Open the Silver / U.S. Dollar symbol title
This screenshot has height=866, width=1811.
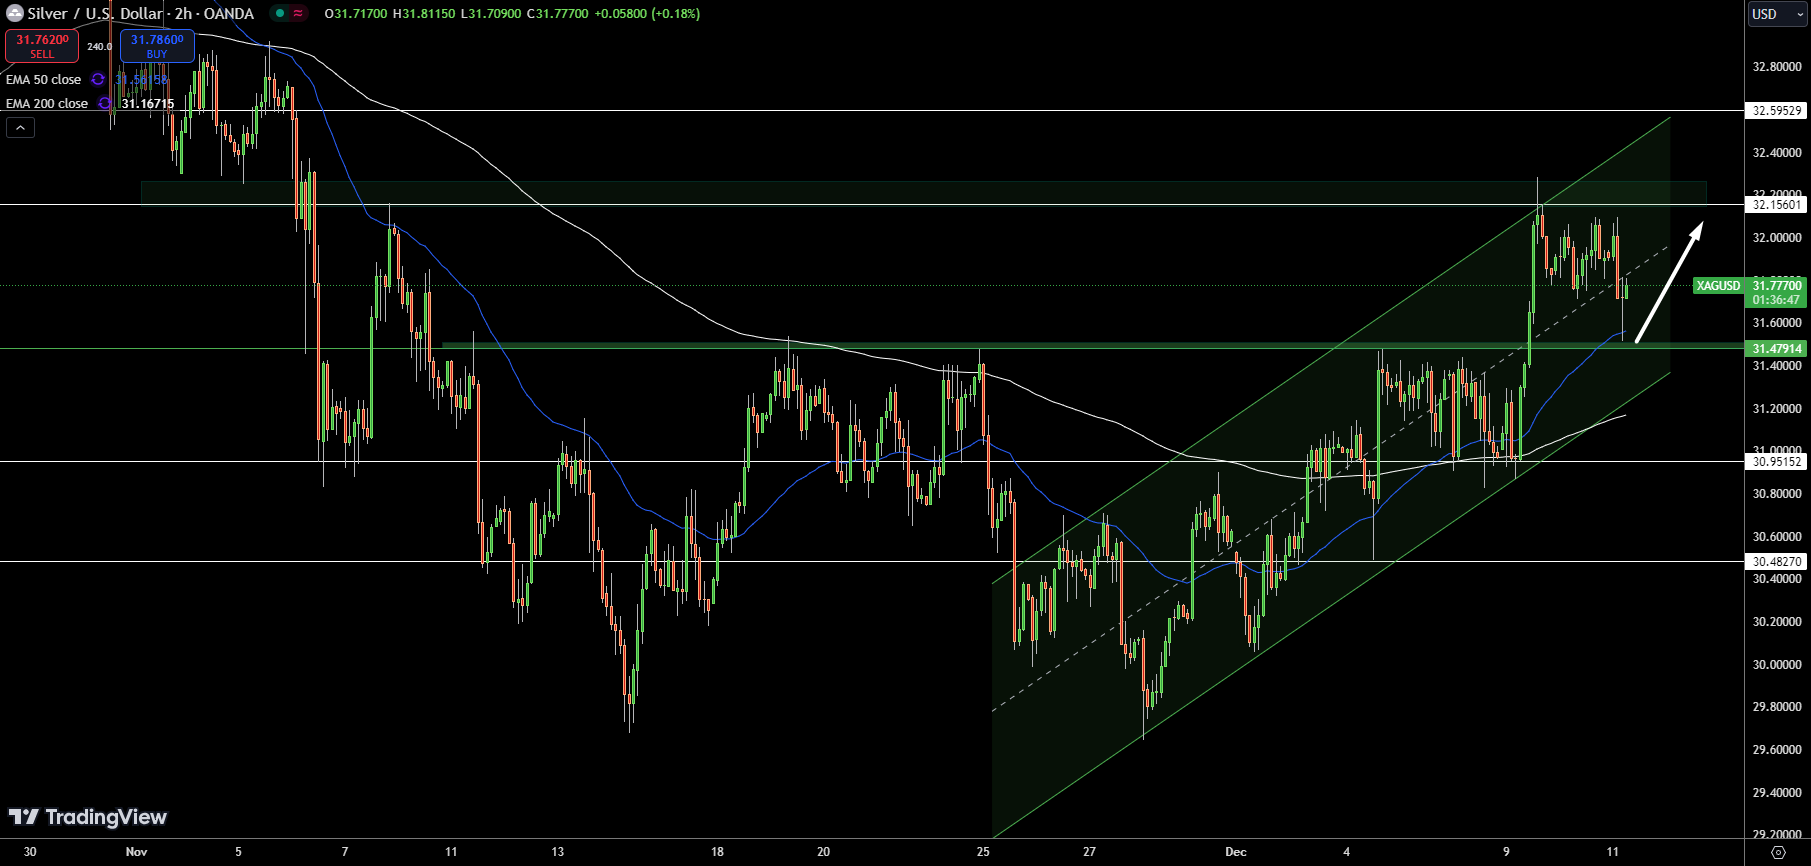(x=95, y=13)
